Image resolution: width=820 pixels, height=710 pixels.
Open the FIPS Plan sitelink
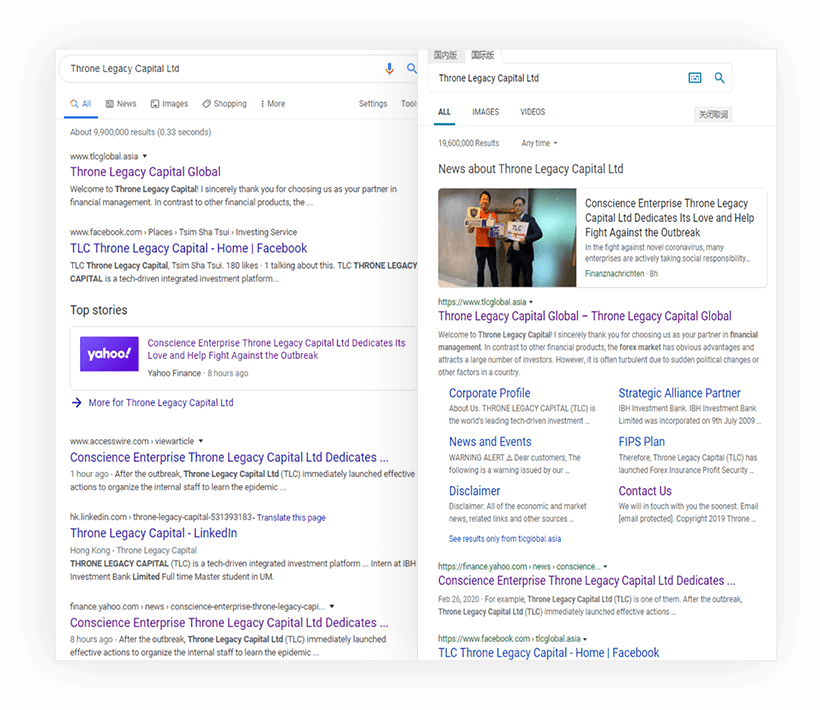tap(642, 442)
